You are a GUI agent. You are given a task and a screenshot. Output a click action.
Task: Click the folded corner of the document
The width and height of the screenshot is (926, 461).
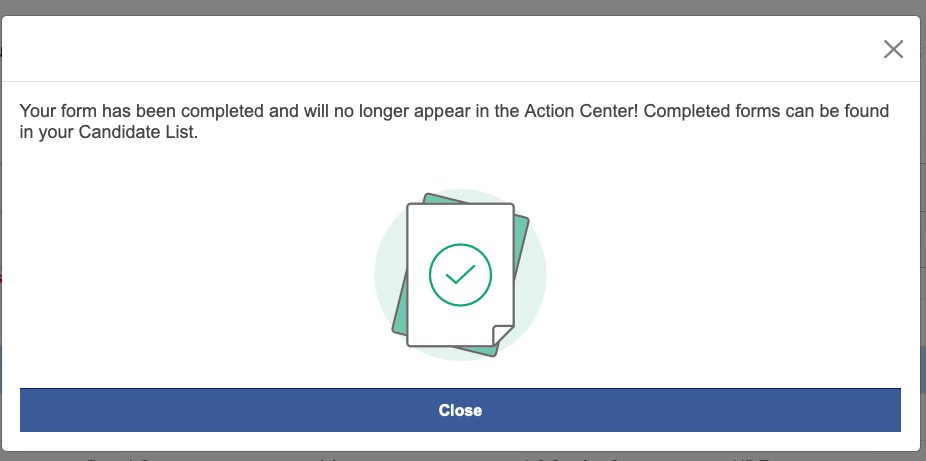(503, 335)
